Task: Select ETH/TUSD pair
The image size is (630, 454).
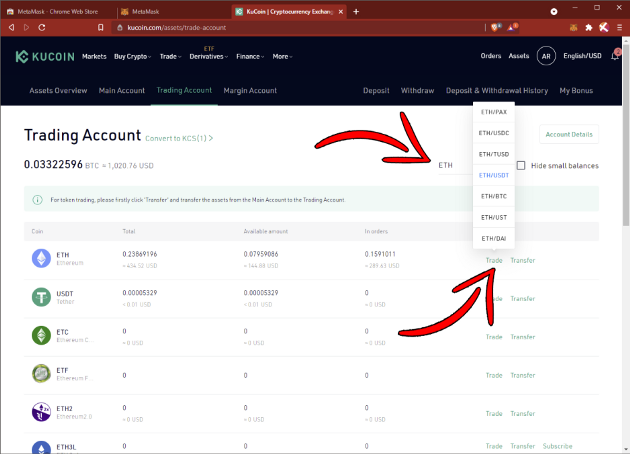Action: tap(494, 154)
